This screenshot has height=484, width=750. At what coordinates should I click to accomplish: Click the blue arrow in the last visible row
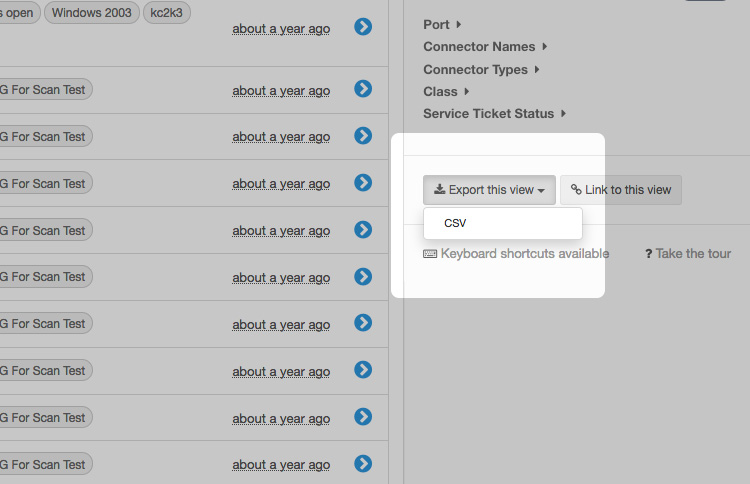tap(363, 463)
